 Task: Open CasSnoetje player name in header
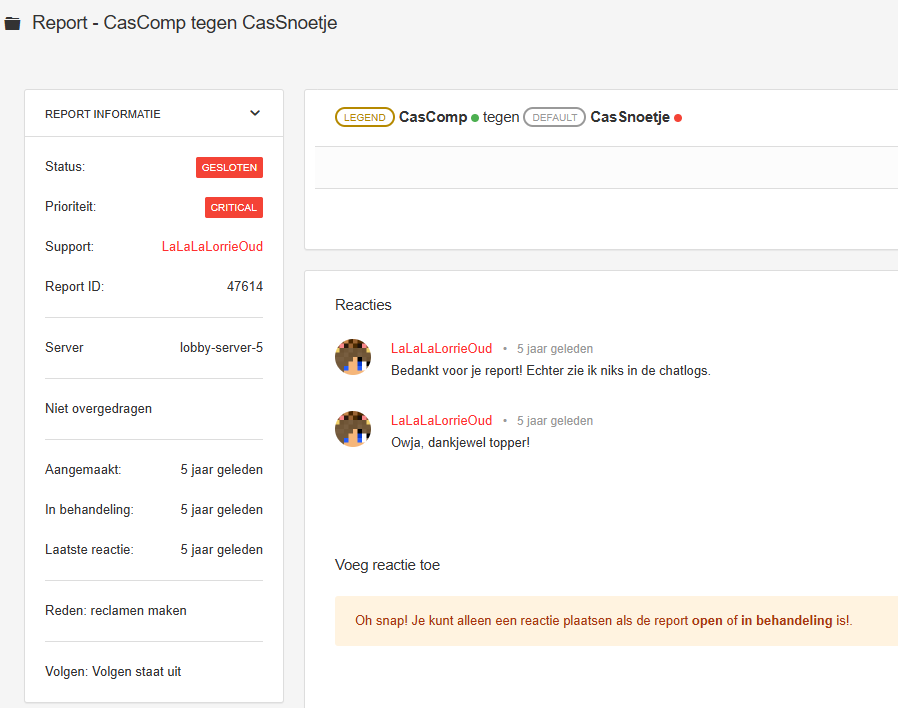coord(630,117)
